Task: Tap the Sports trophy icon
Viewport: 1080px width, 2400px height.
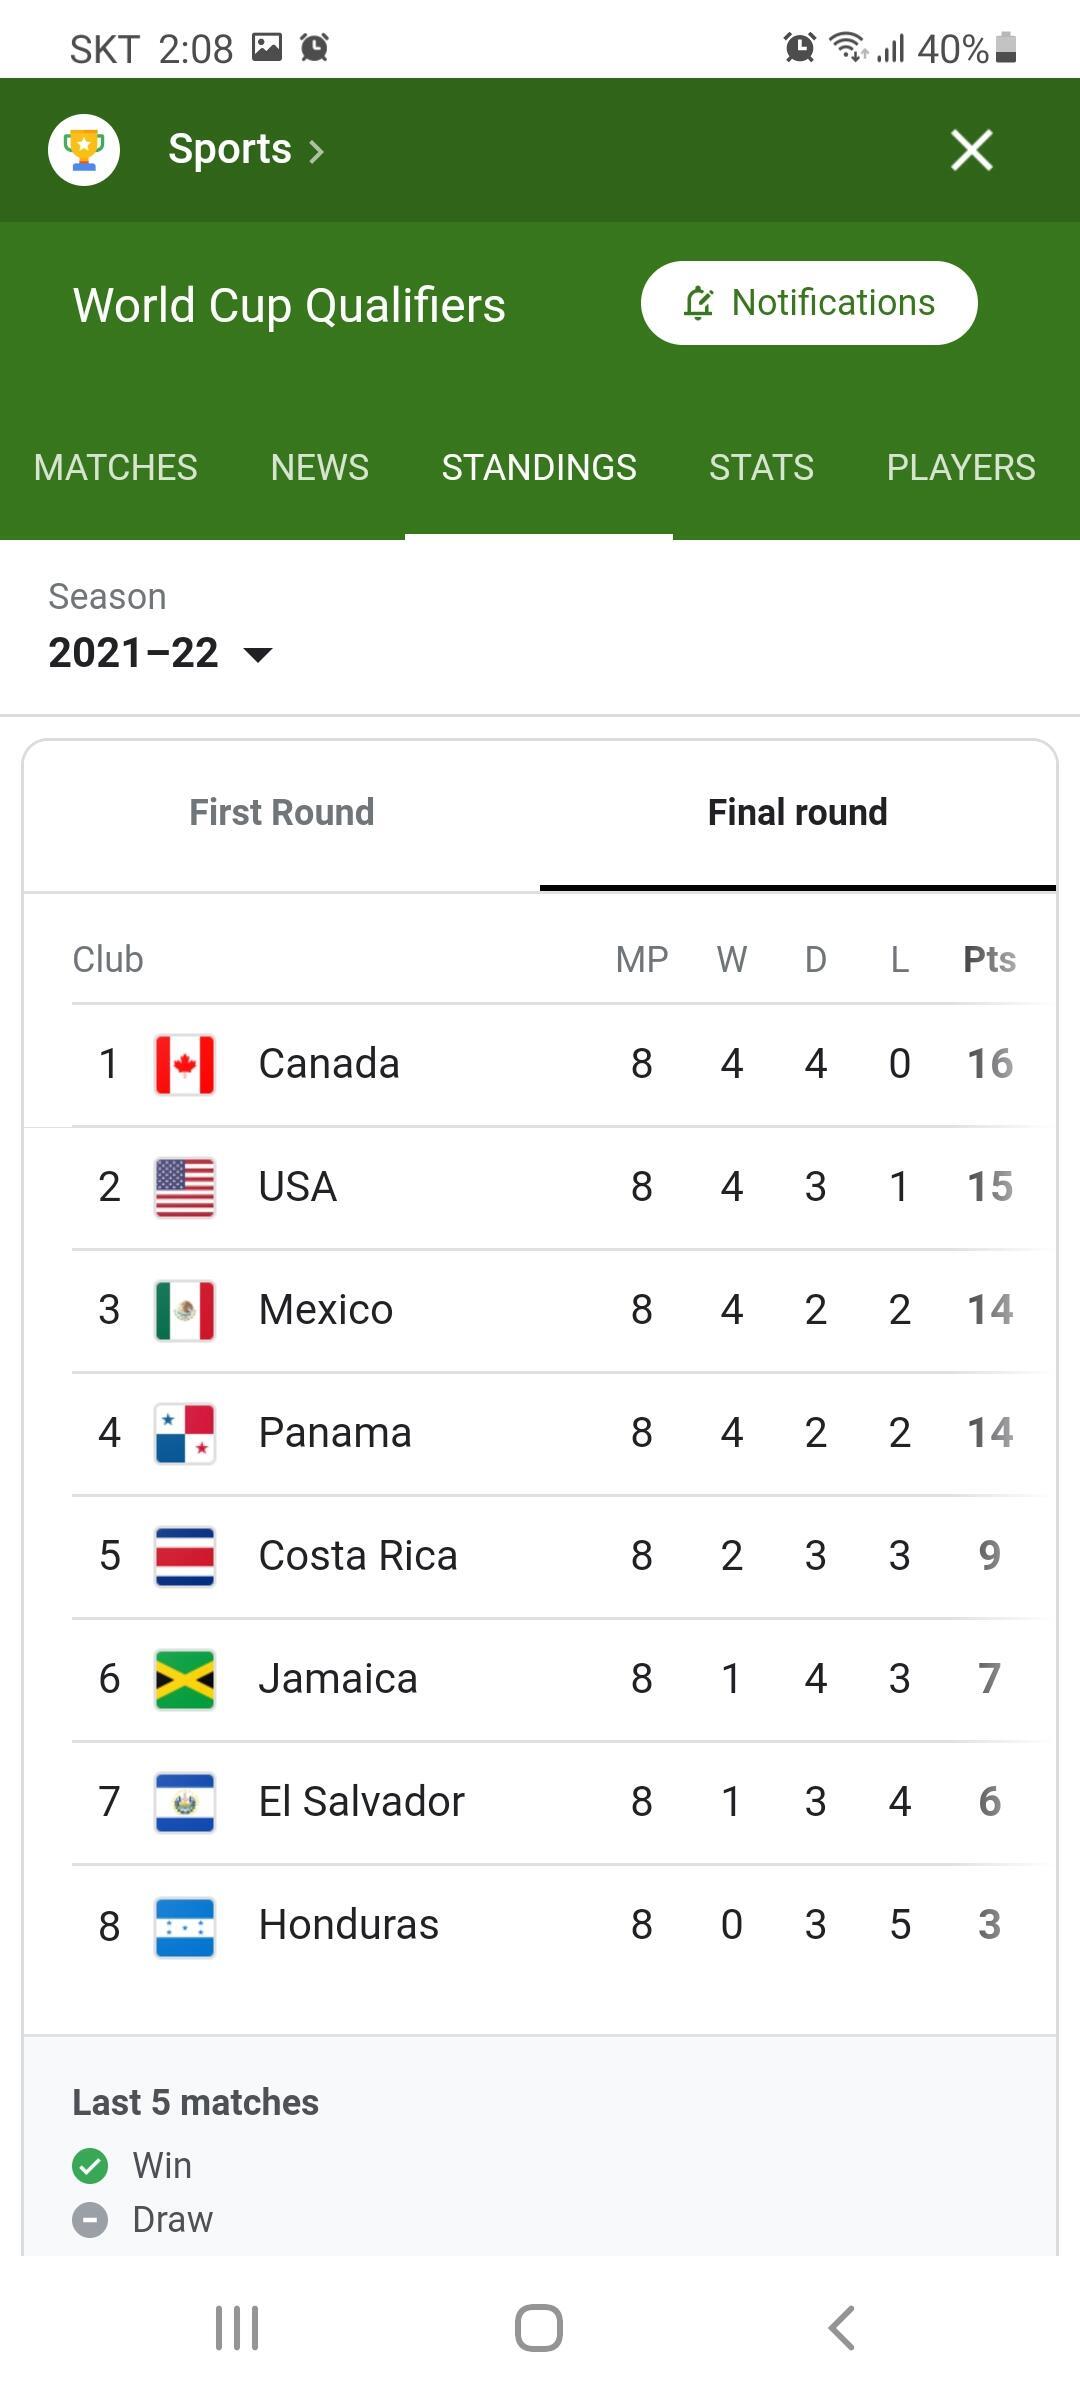Action: 84,150
